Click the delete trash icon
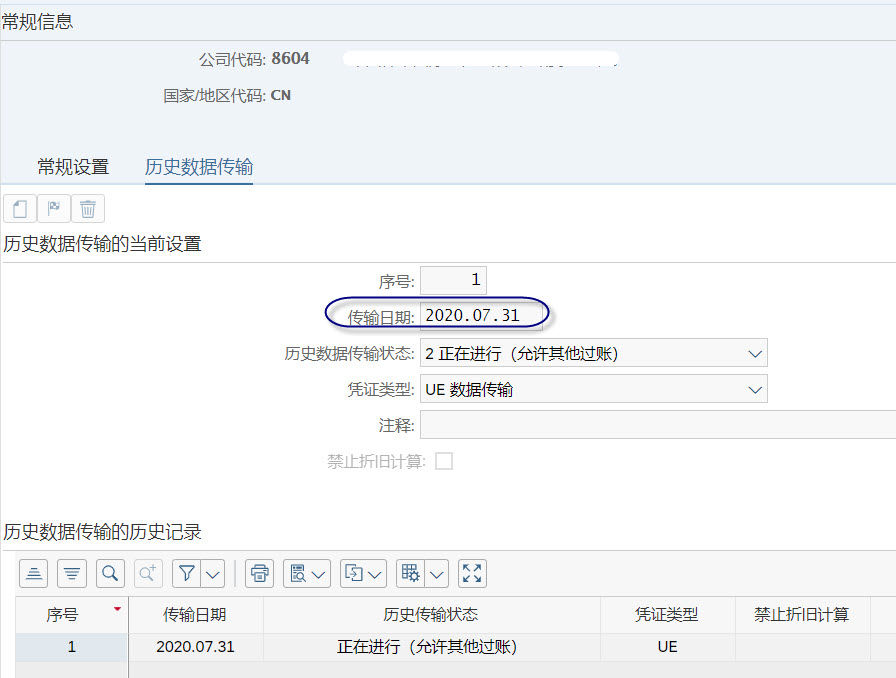The image size is (896, 678). (x=87, y=209)
